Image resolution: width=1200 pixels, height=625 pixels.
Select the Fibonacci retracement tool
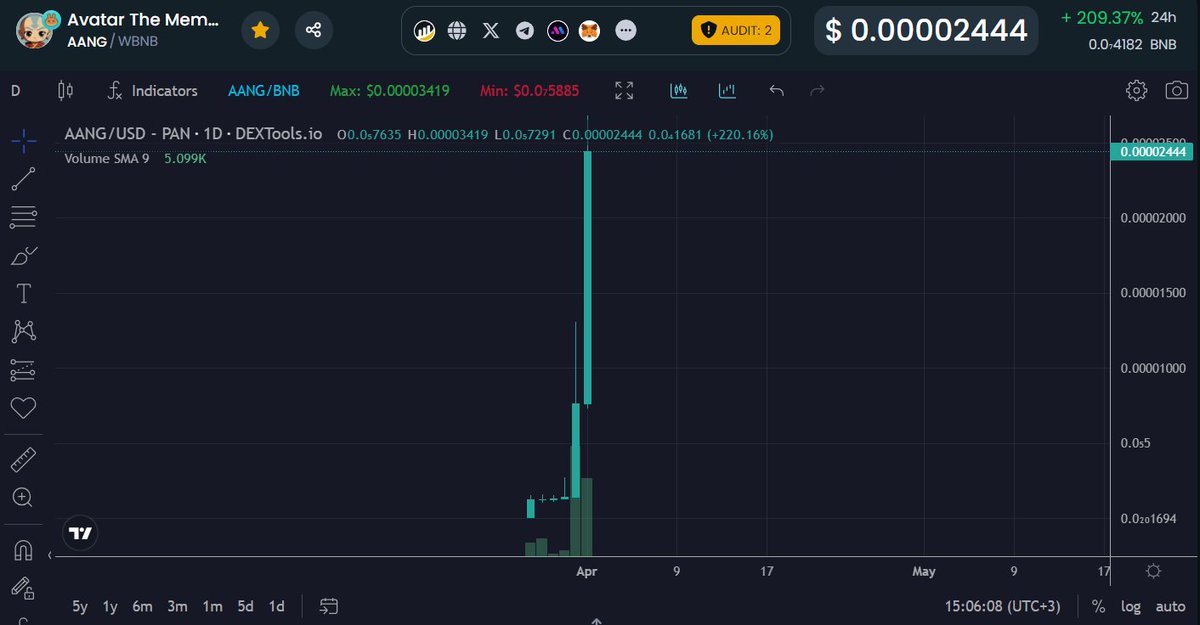point(23,217)
